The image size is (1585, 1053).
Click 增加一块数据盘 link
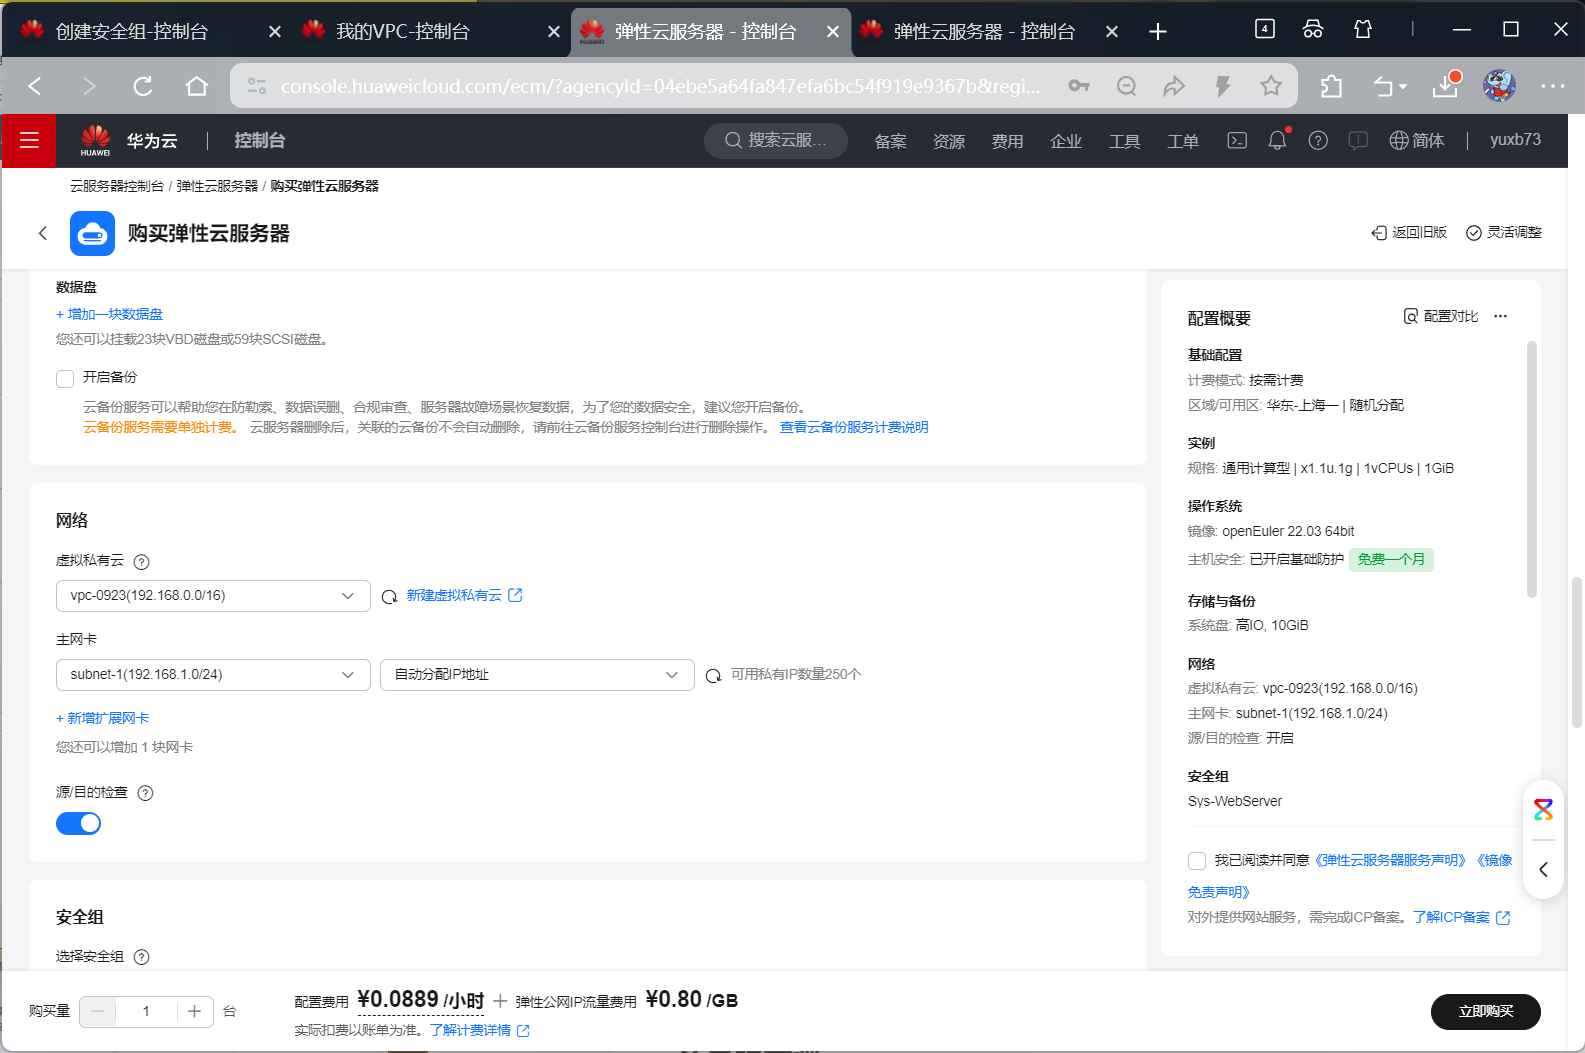pyautogui.click(x=109, y=314)
